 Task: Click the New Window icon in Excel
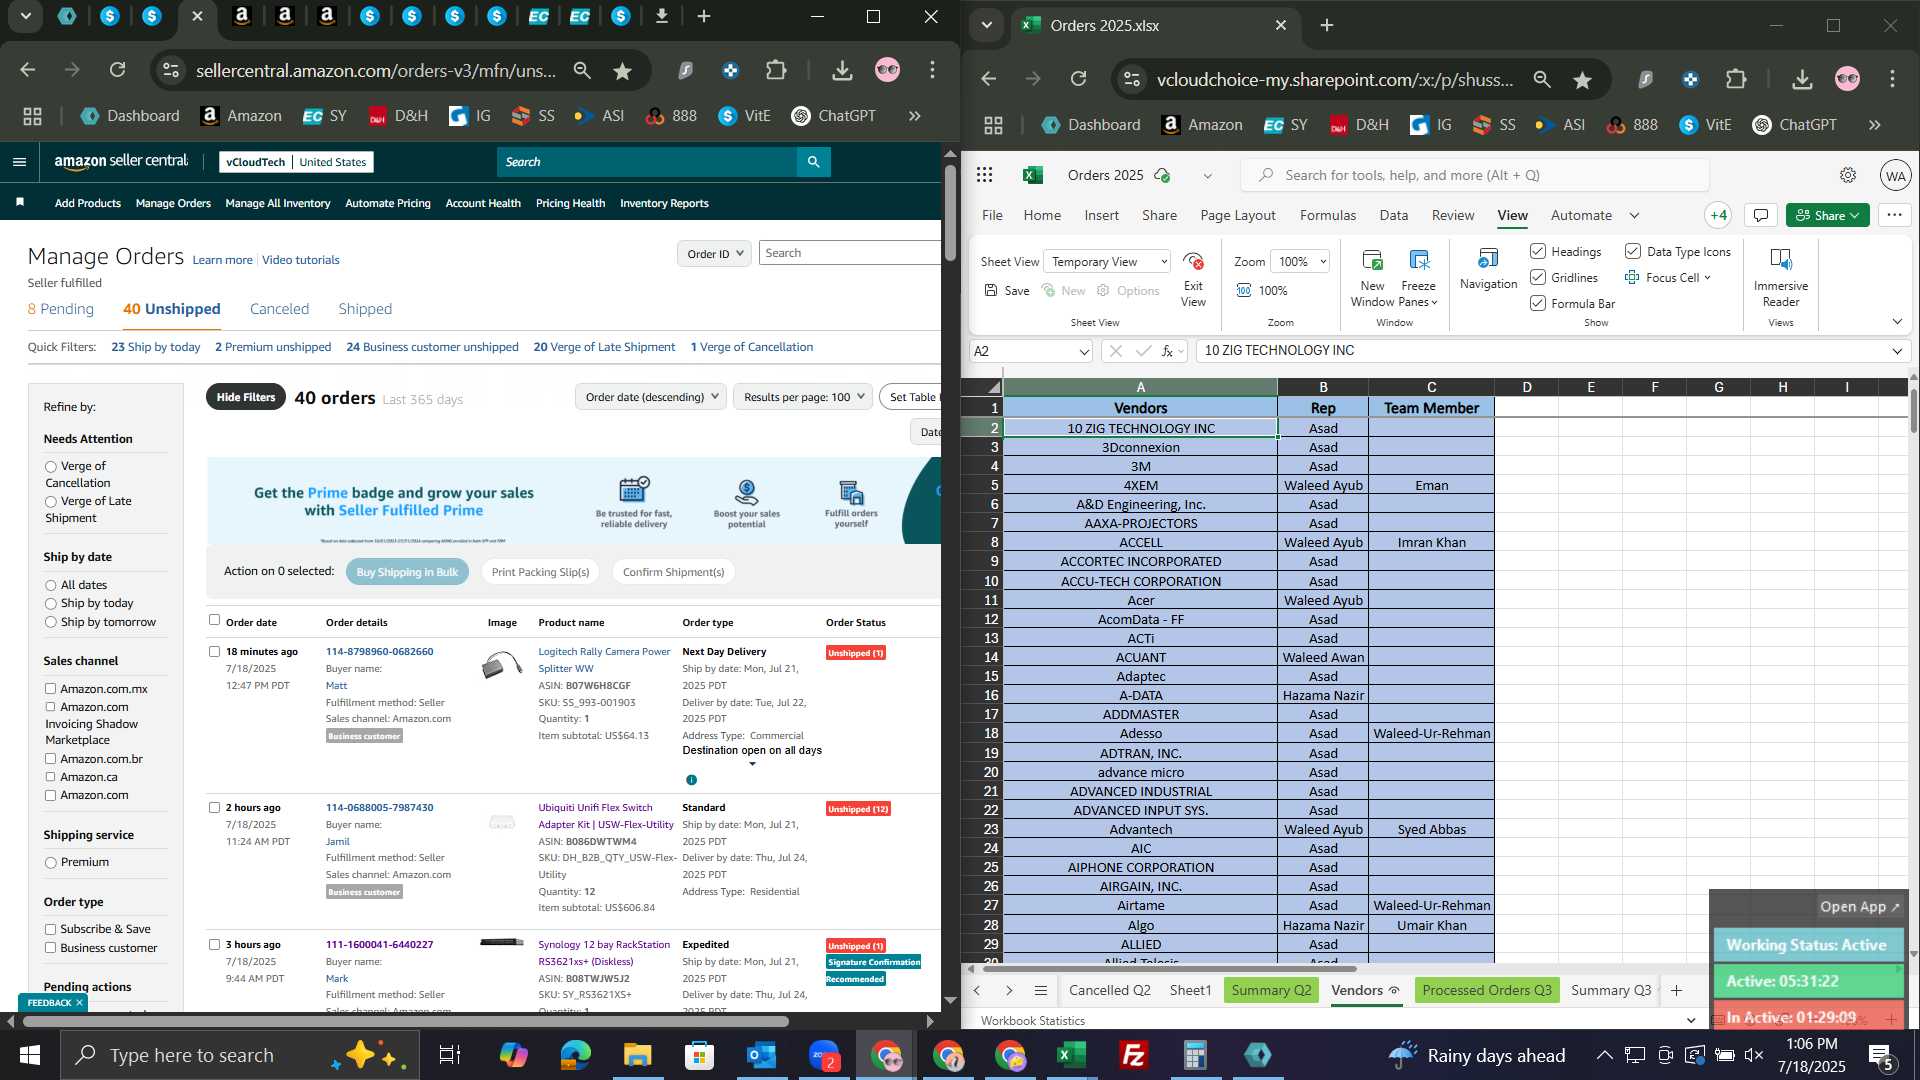pyautogui.click(x=1372, y=261)
